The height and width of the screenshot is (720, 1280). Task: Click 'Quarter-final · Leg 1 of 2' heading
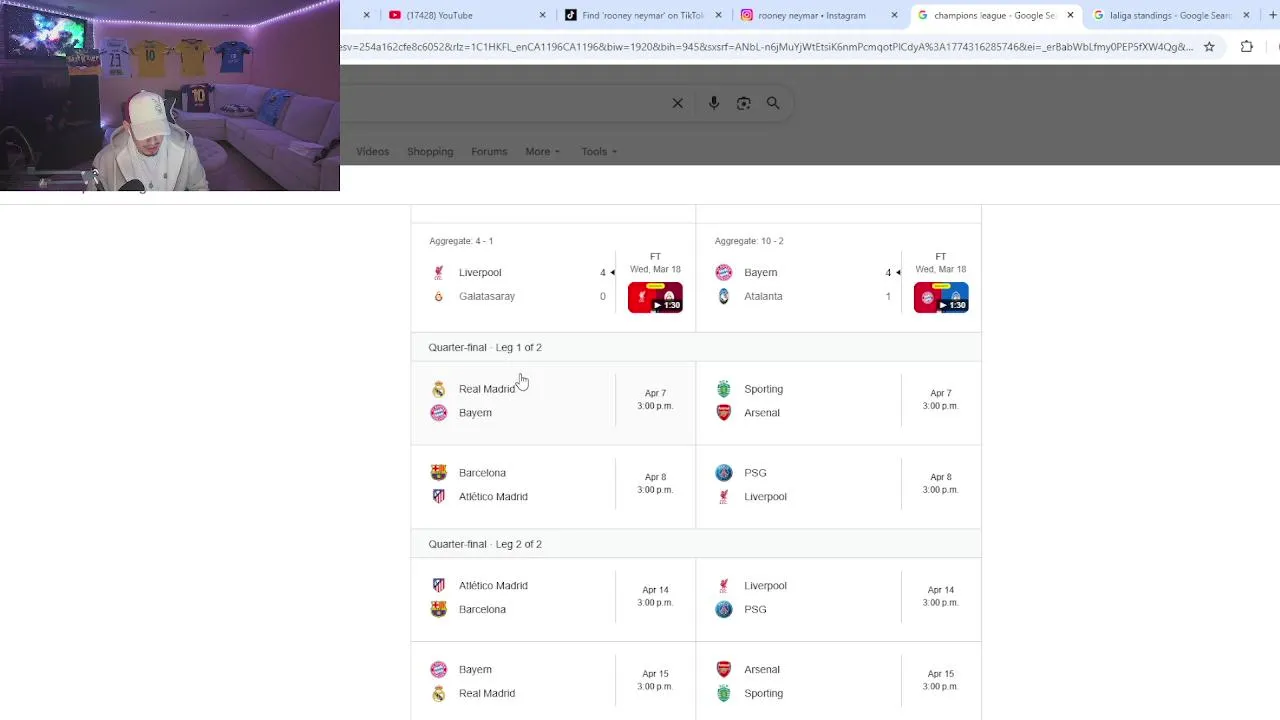tap(485, 347)
